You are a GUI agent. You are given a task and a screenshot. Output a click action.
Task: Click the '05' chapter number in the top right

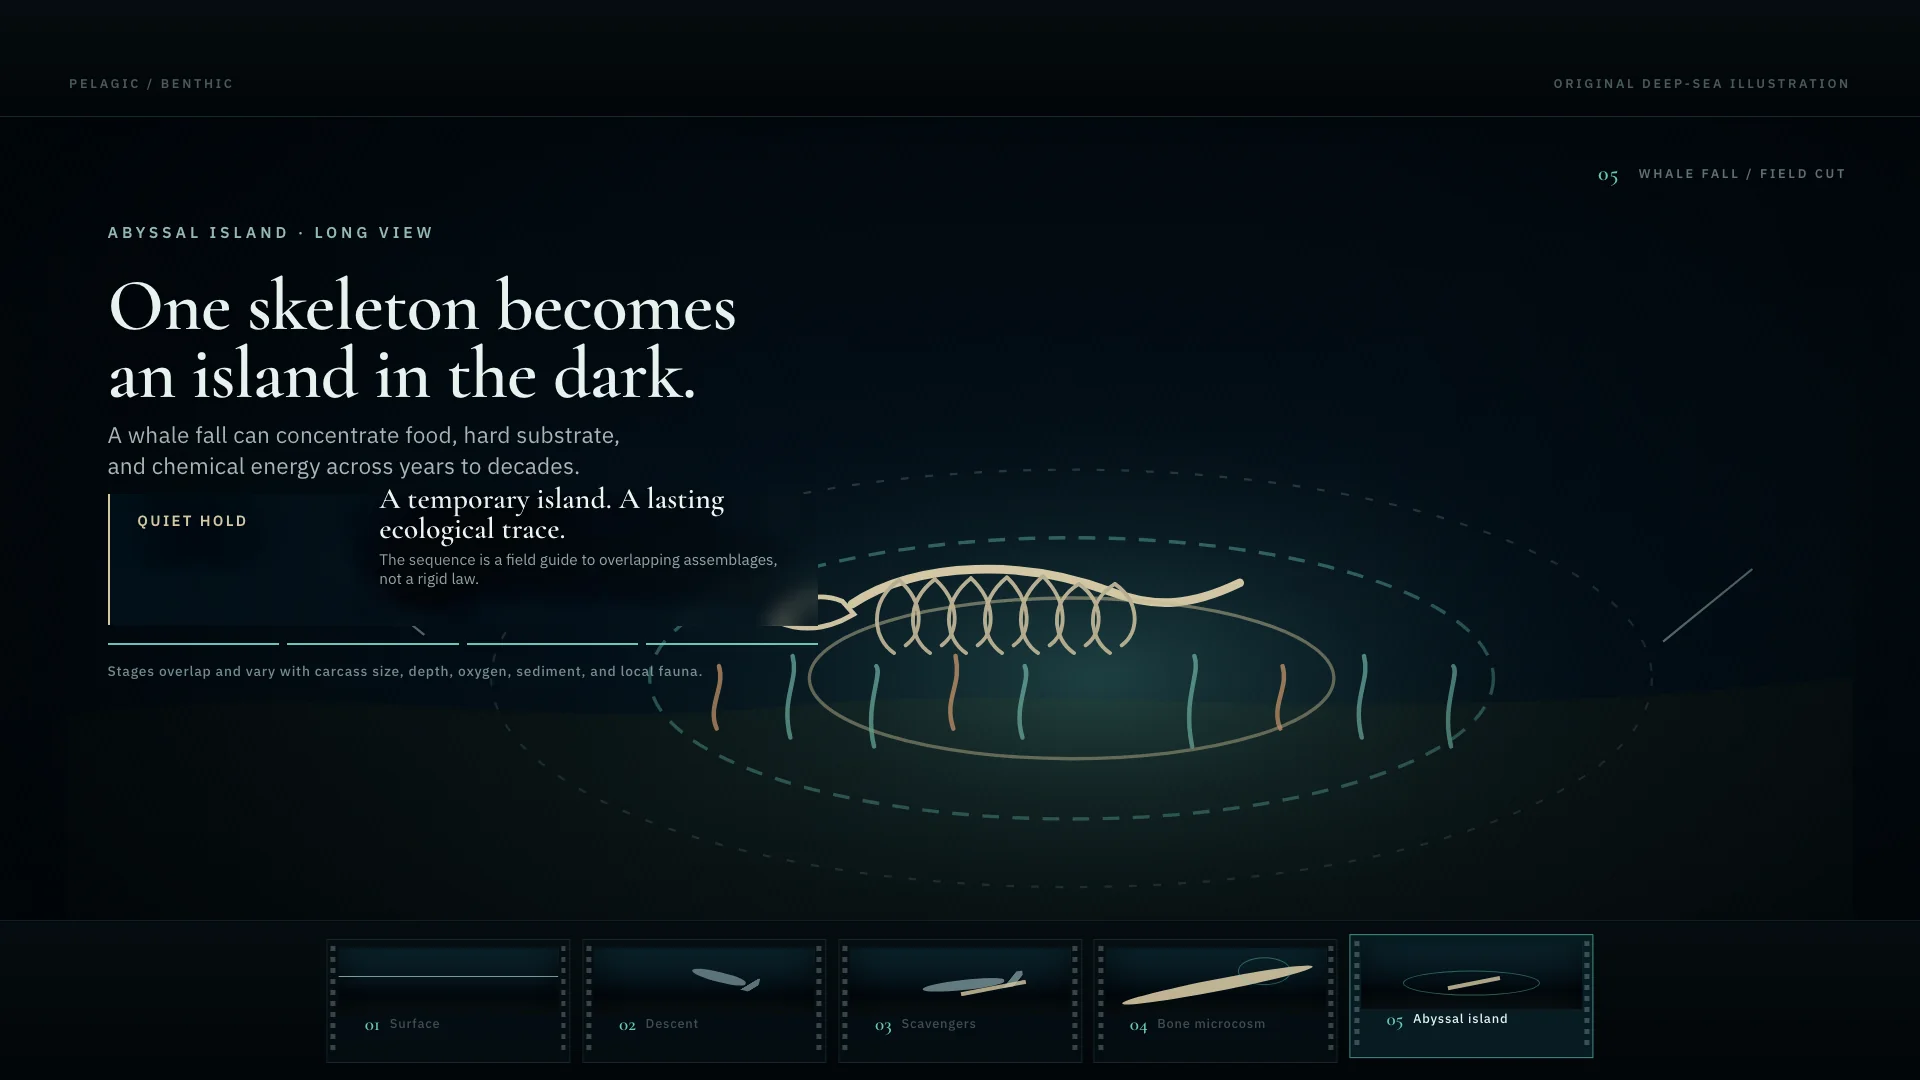[1608, 175]
